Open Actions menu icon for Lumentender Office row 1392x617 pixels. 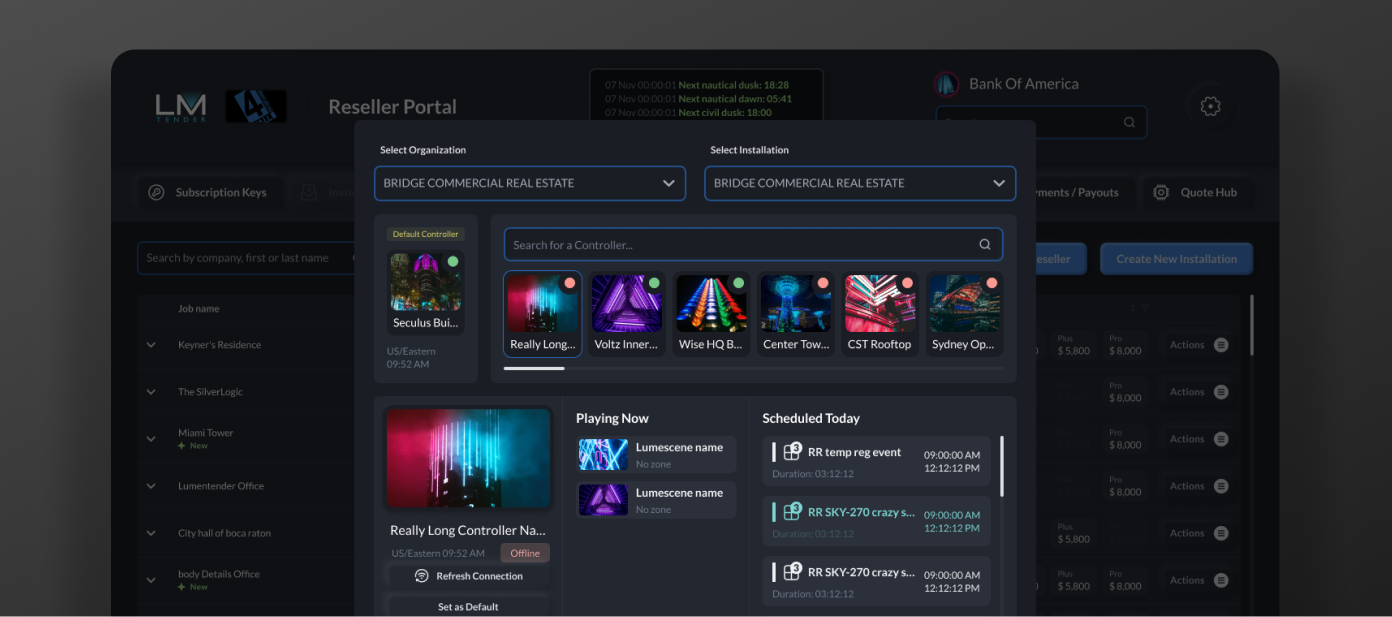1221,486
